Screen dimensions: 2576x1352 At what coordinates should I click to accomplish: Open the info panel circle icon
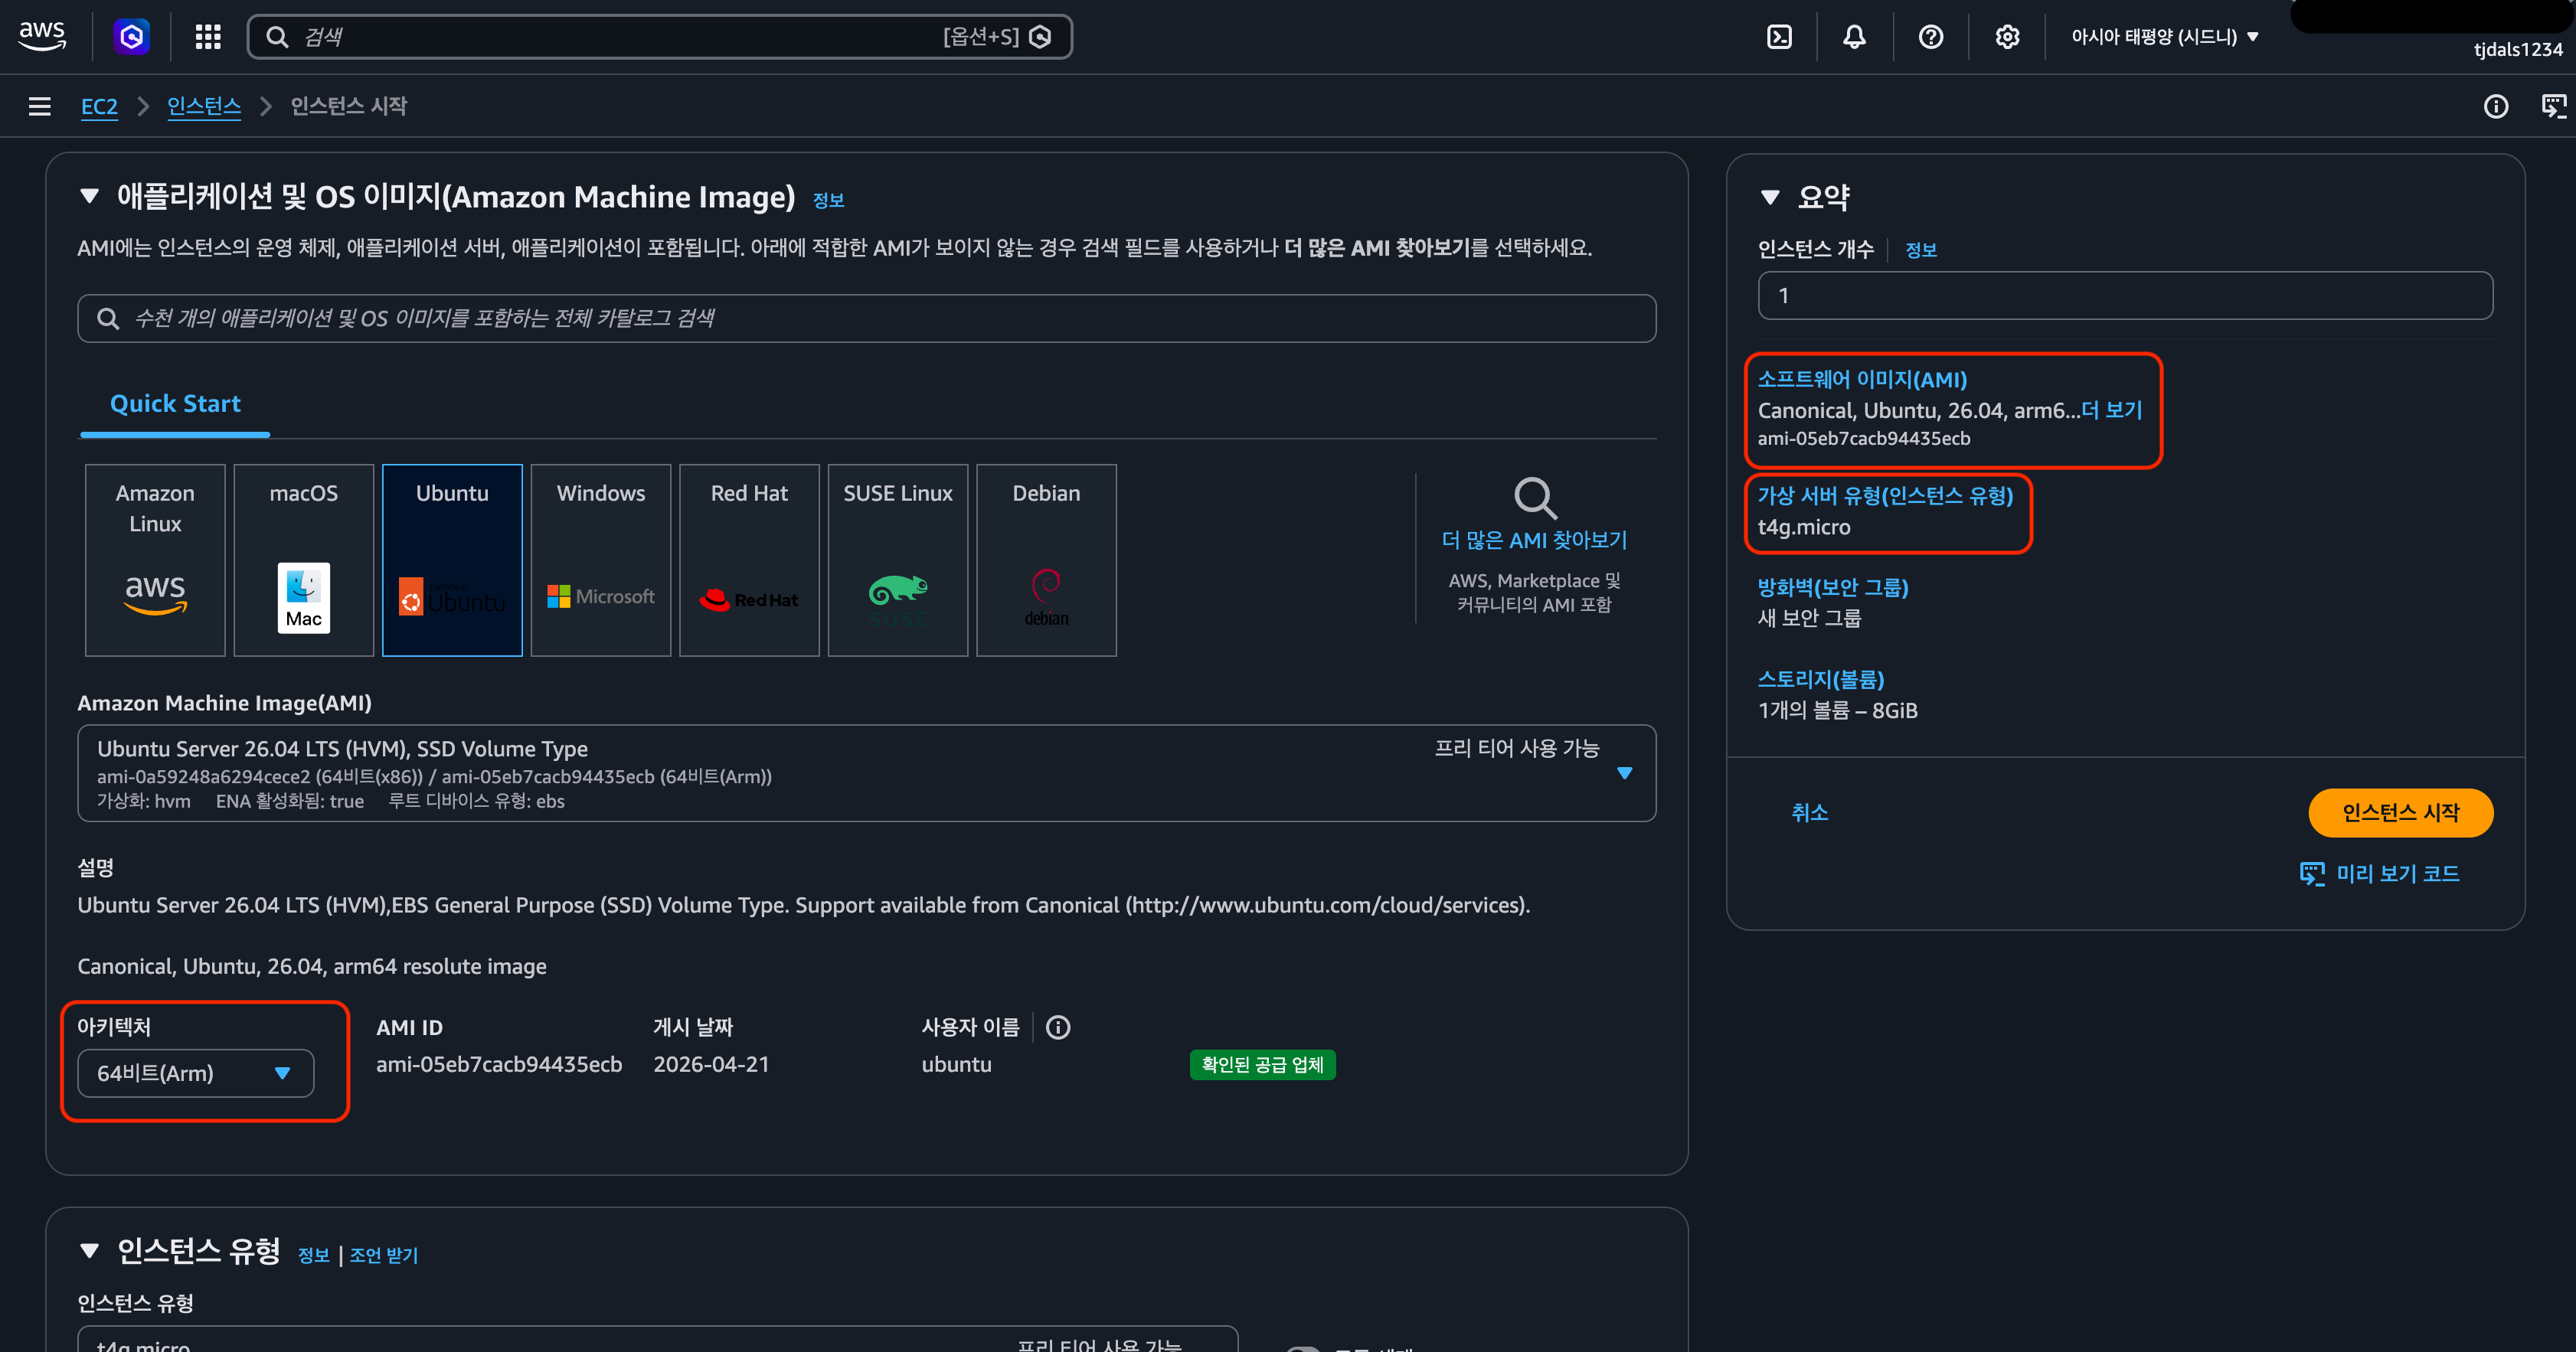(2496, 106)
